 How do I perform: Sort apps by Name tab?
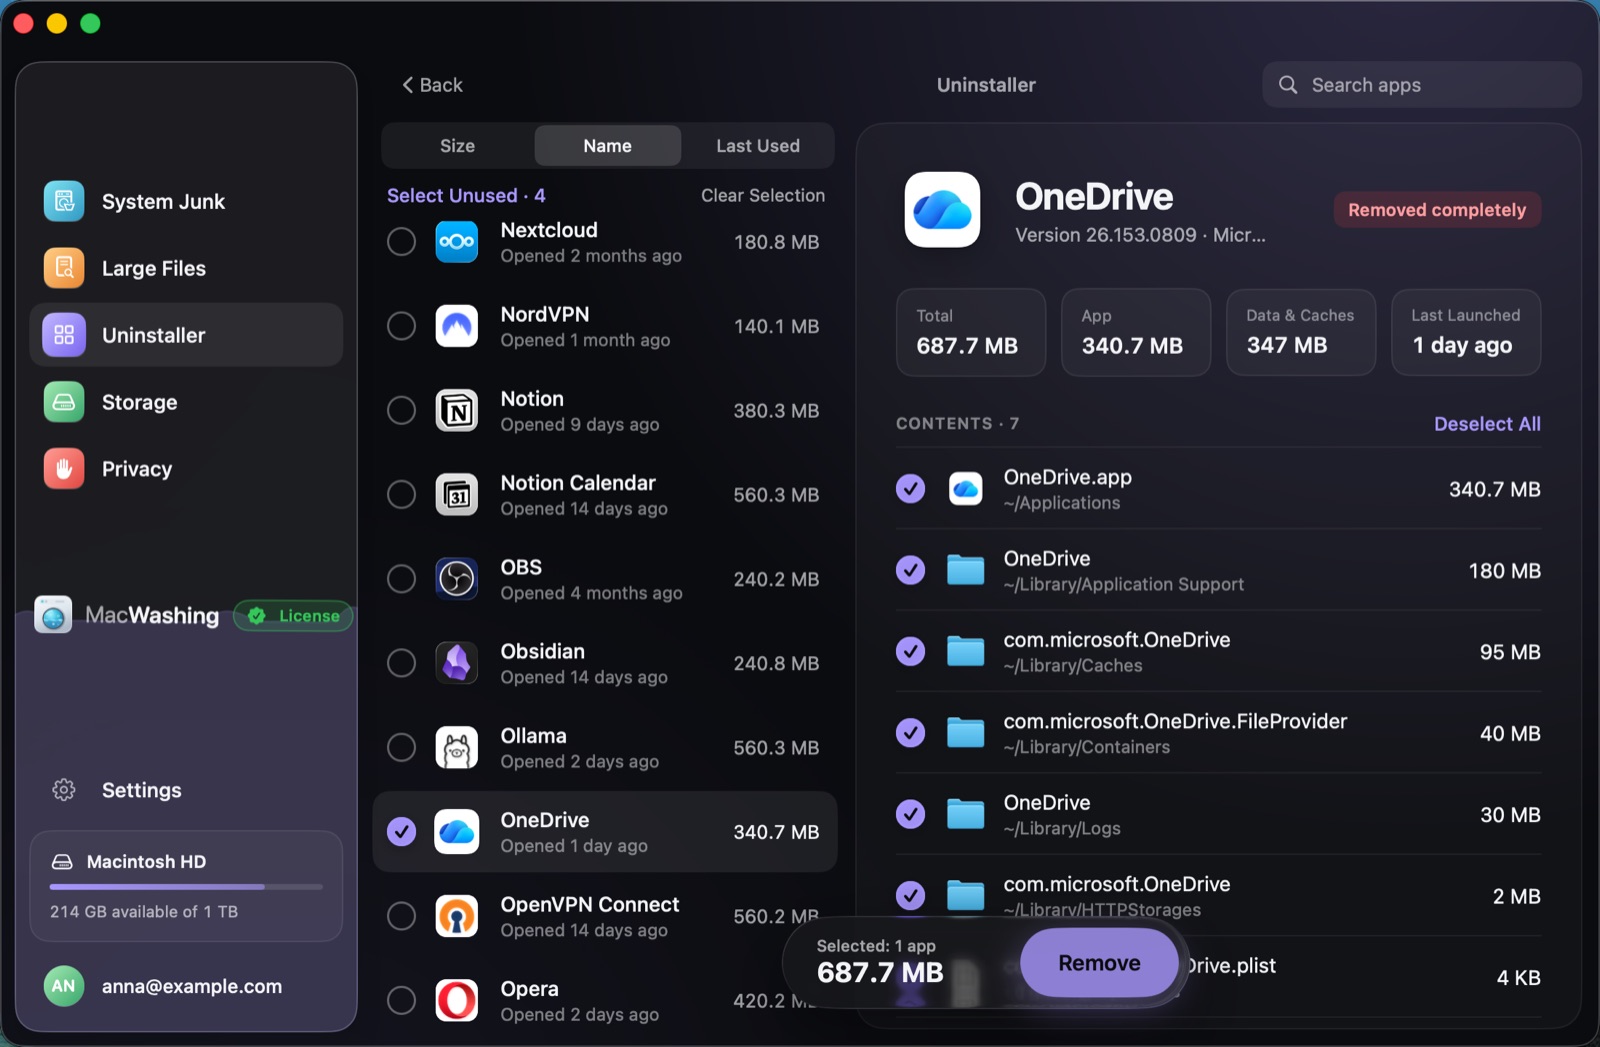pyautogui.click(x=608, y=146)
